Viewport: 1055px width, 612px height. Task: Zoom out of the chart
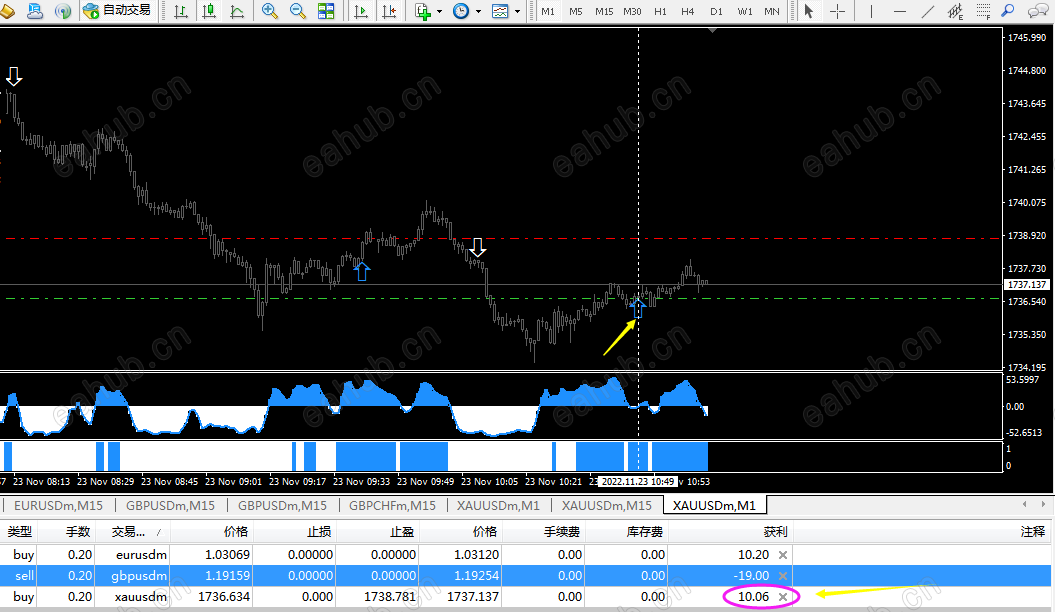pos(297,11)
